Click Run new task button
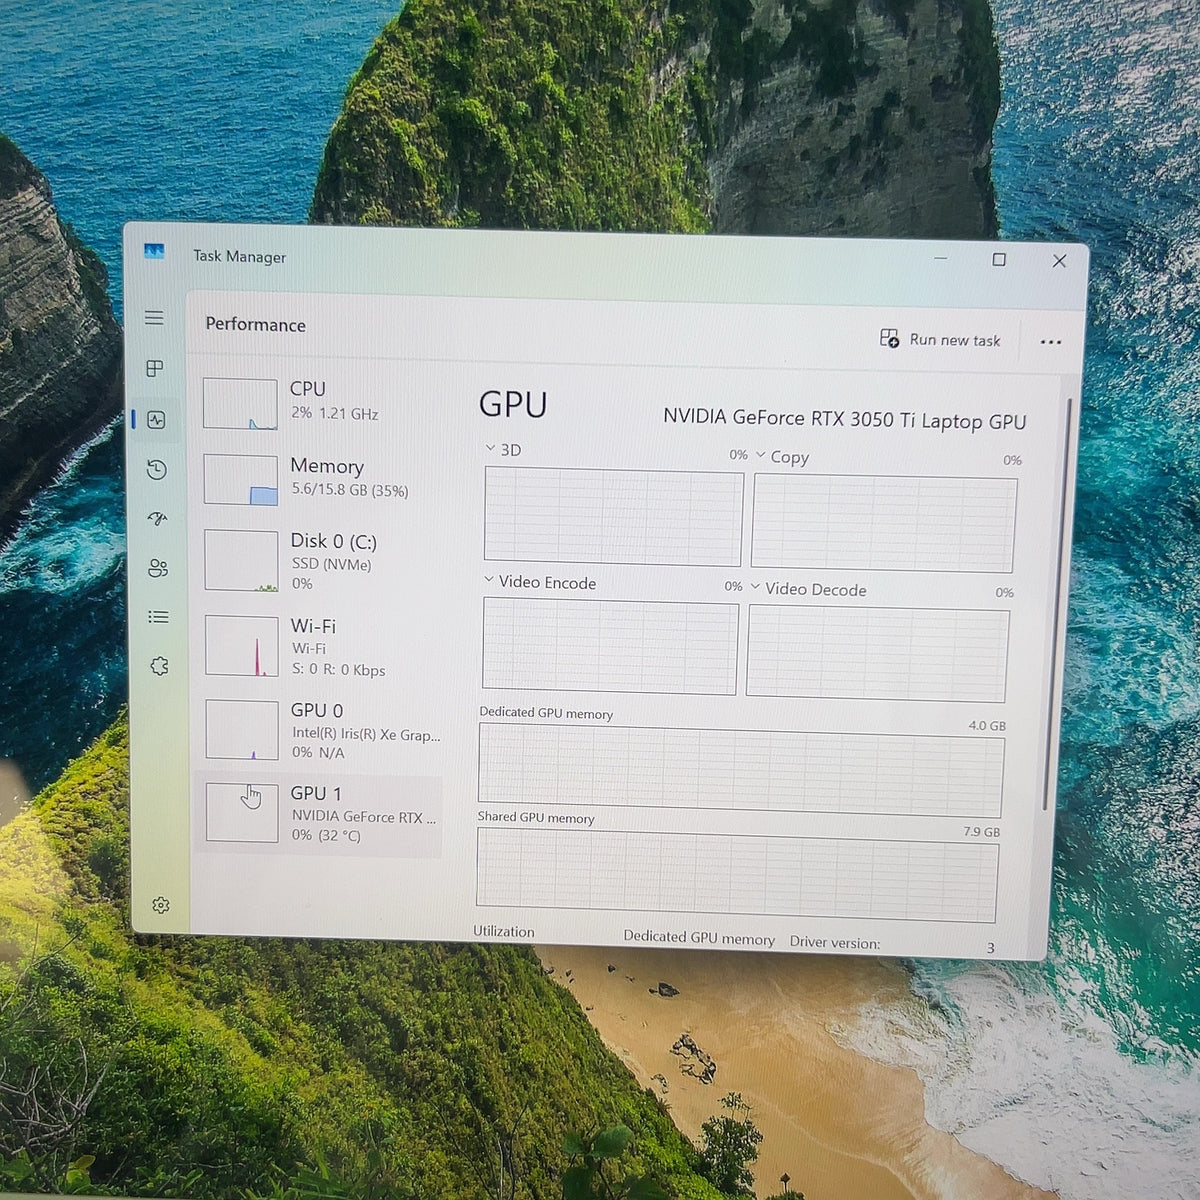The height and width of the screenshot is (1200, 1200). pos(940,340)
